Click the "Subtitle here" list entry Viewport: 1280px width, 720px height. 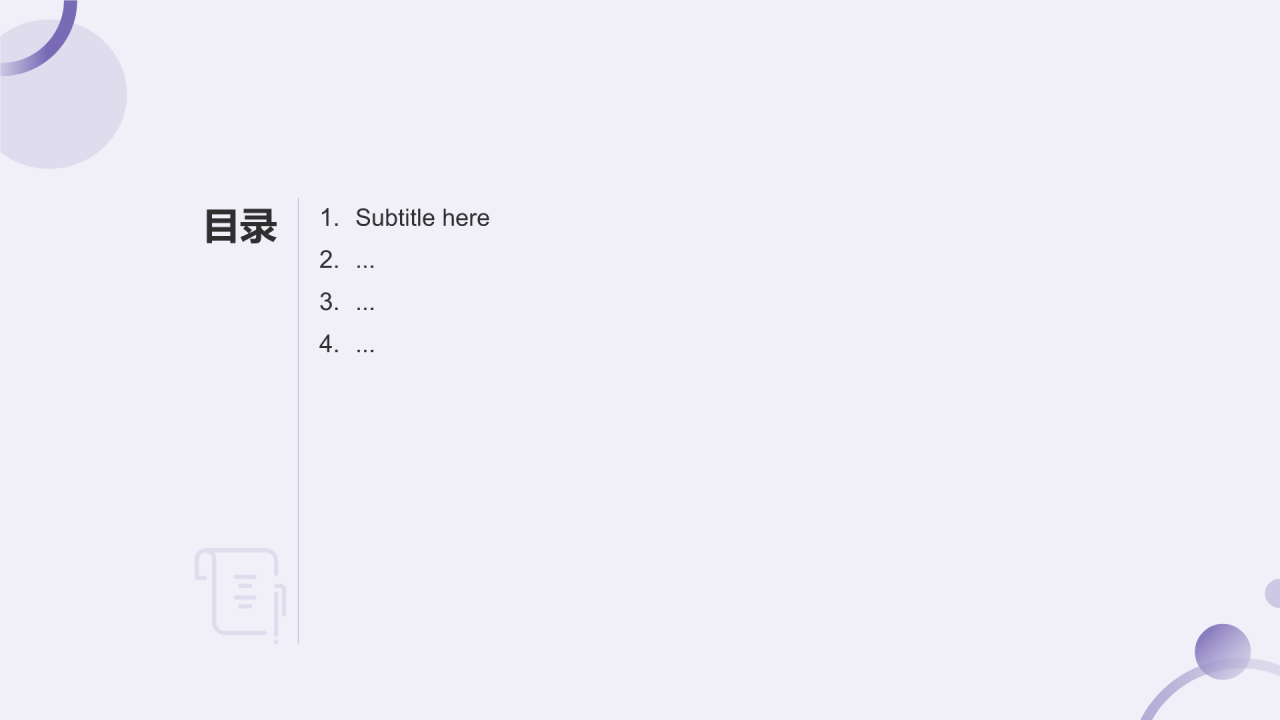point(422,218)
